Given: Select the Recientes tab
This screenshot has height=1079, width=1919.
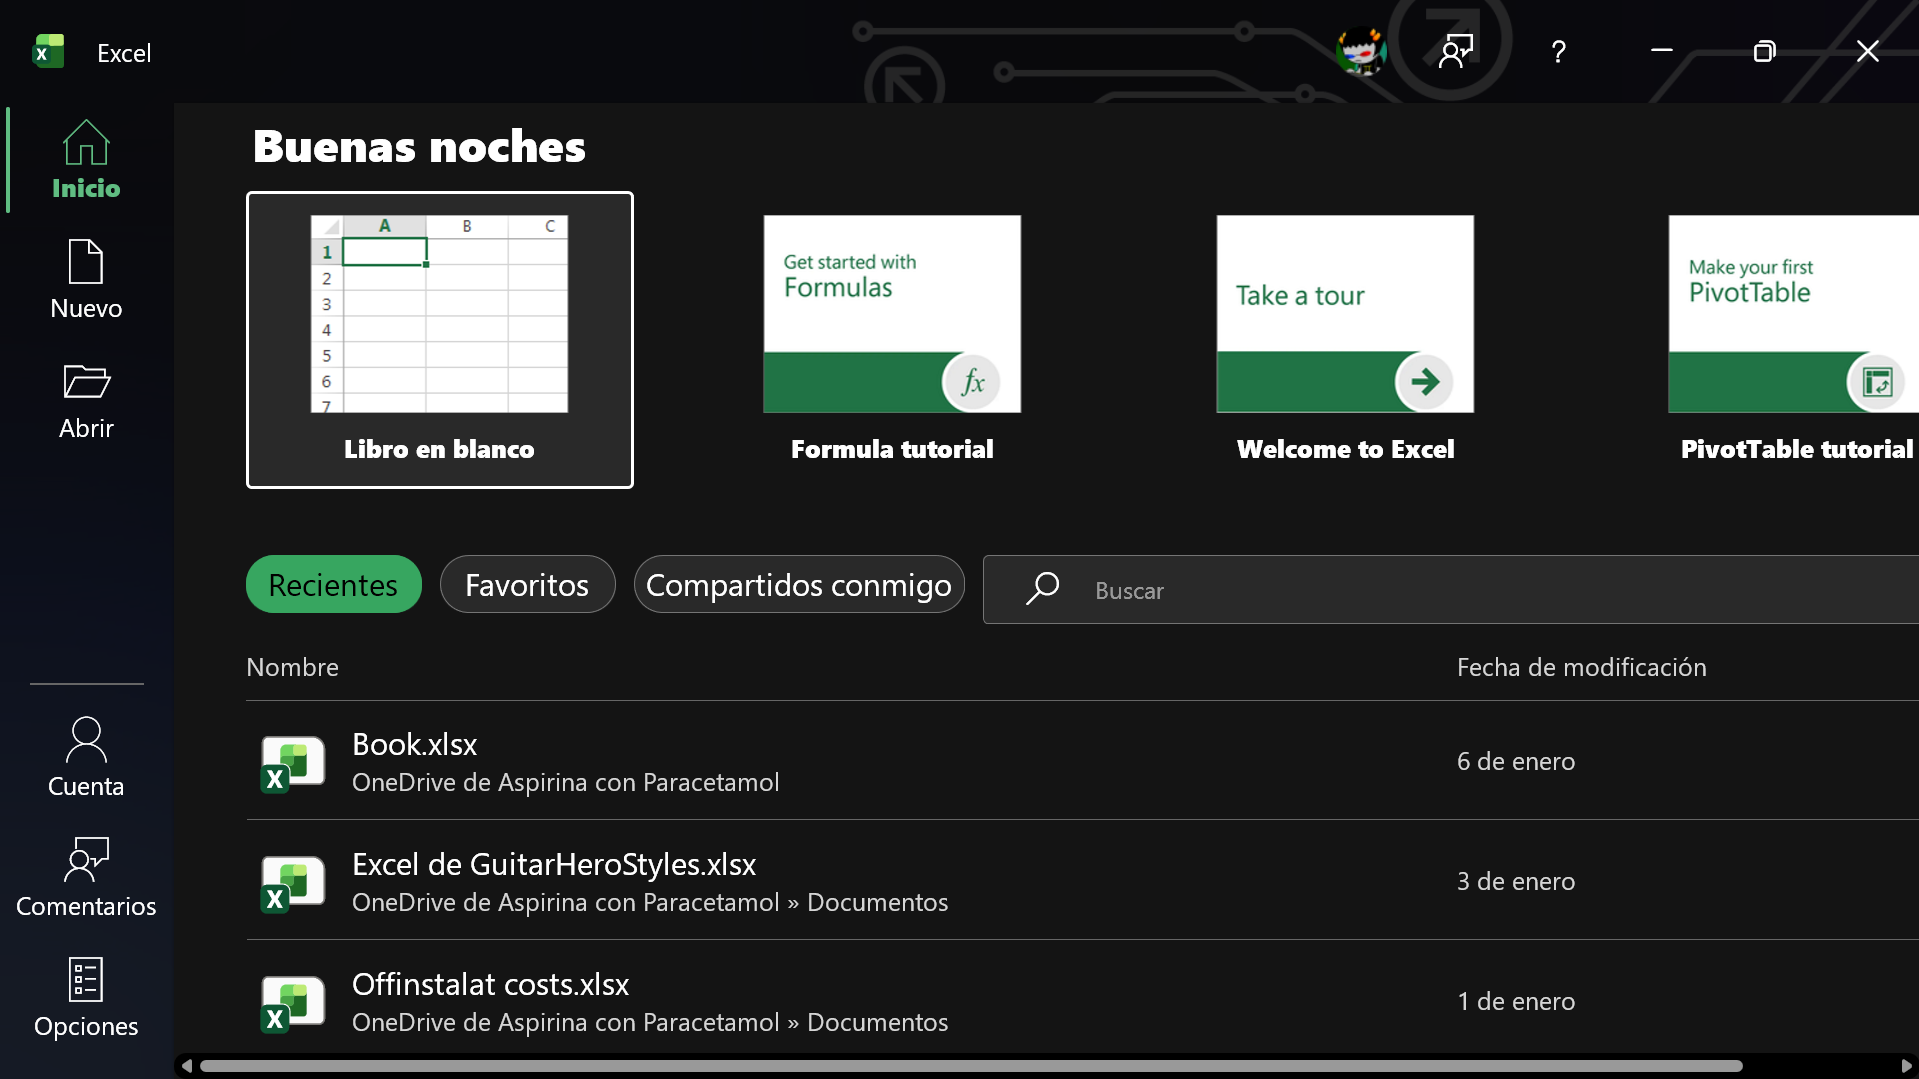Looking at the screenshot, I should 334,584.
